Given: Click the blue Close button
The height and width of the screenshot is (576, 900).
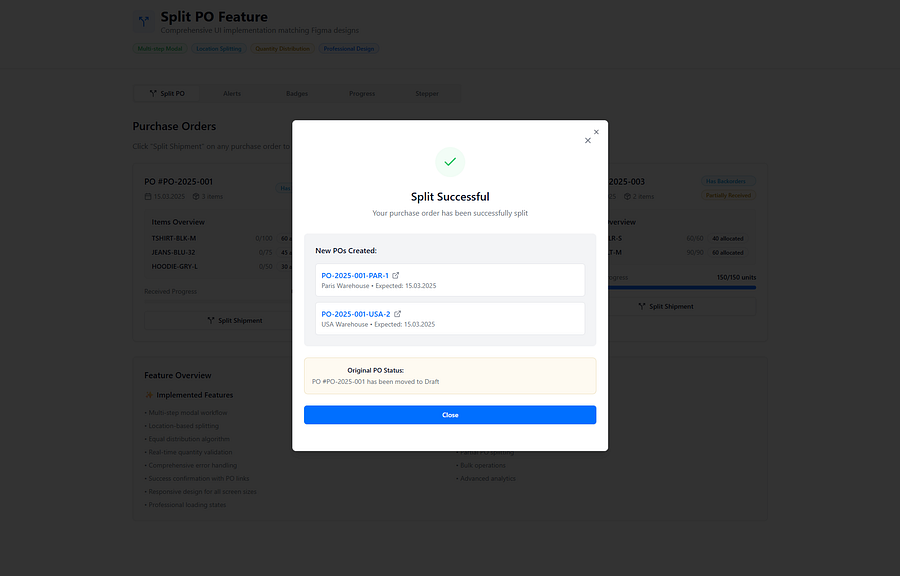Looking at the screenshot, I should tap(450, 415).
